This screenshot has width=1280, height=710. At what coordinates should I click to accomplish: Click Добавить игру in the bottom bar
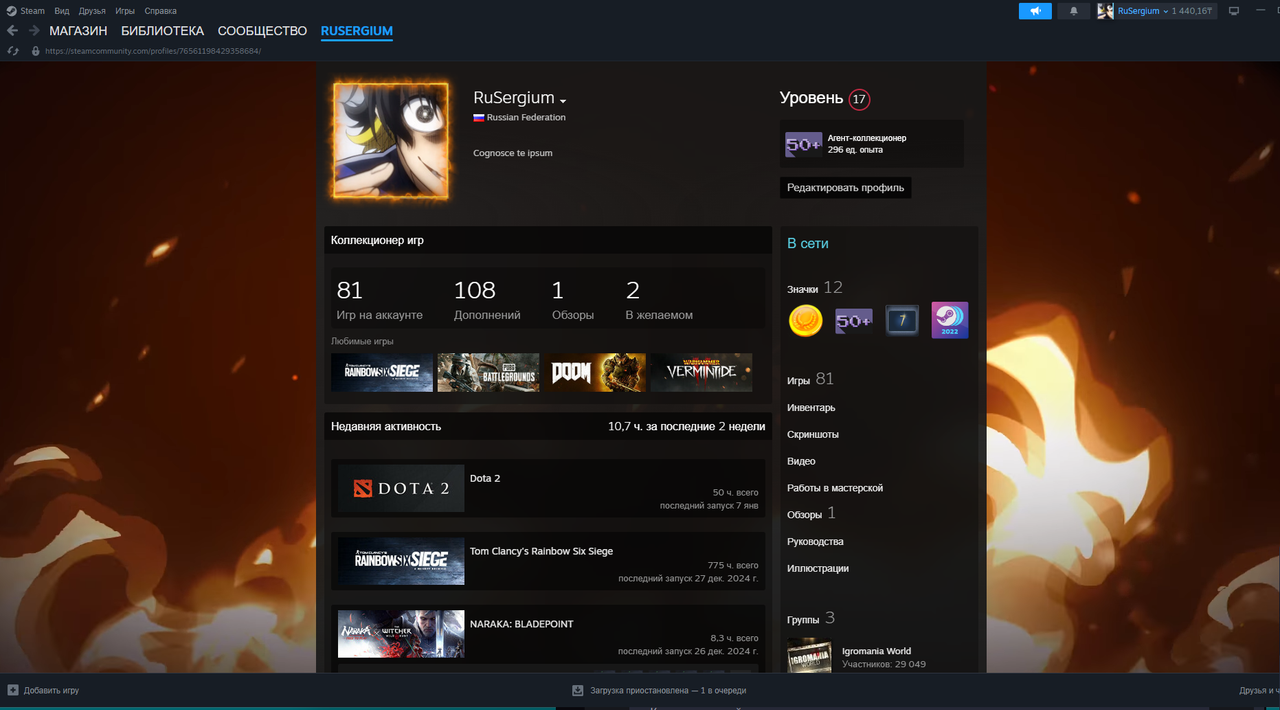coord(51,690)
